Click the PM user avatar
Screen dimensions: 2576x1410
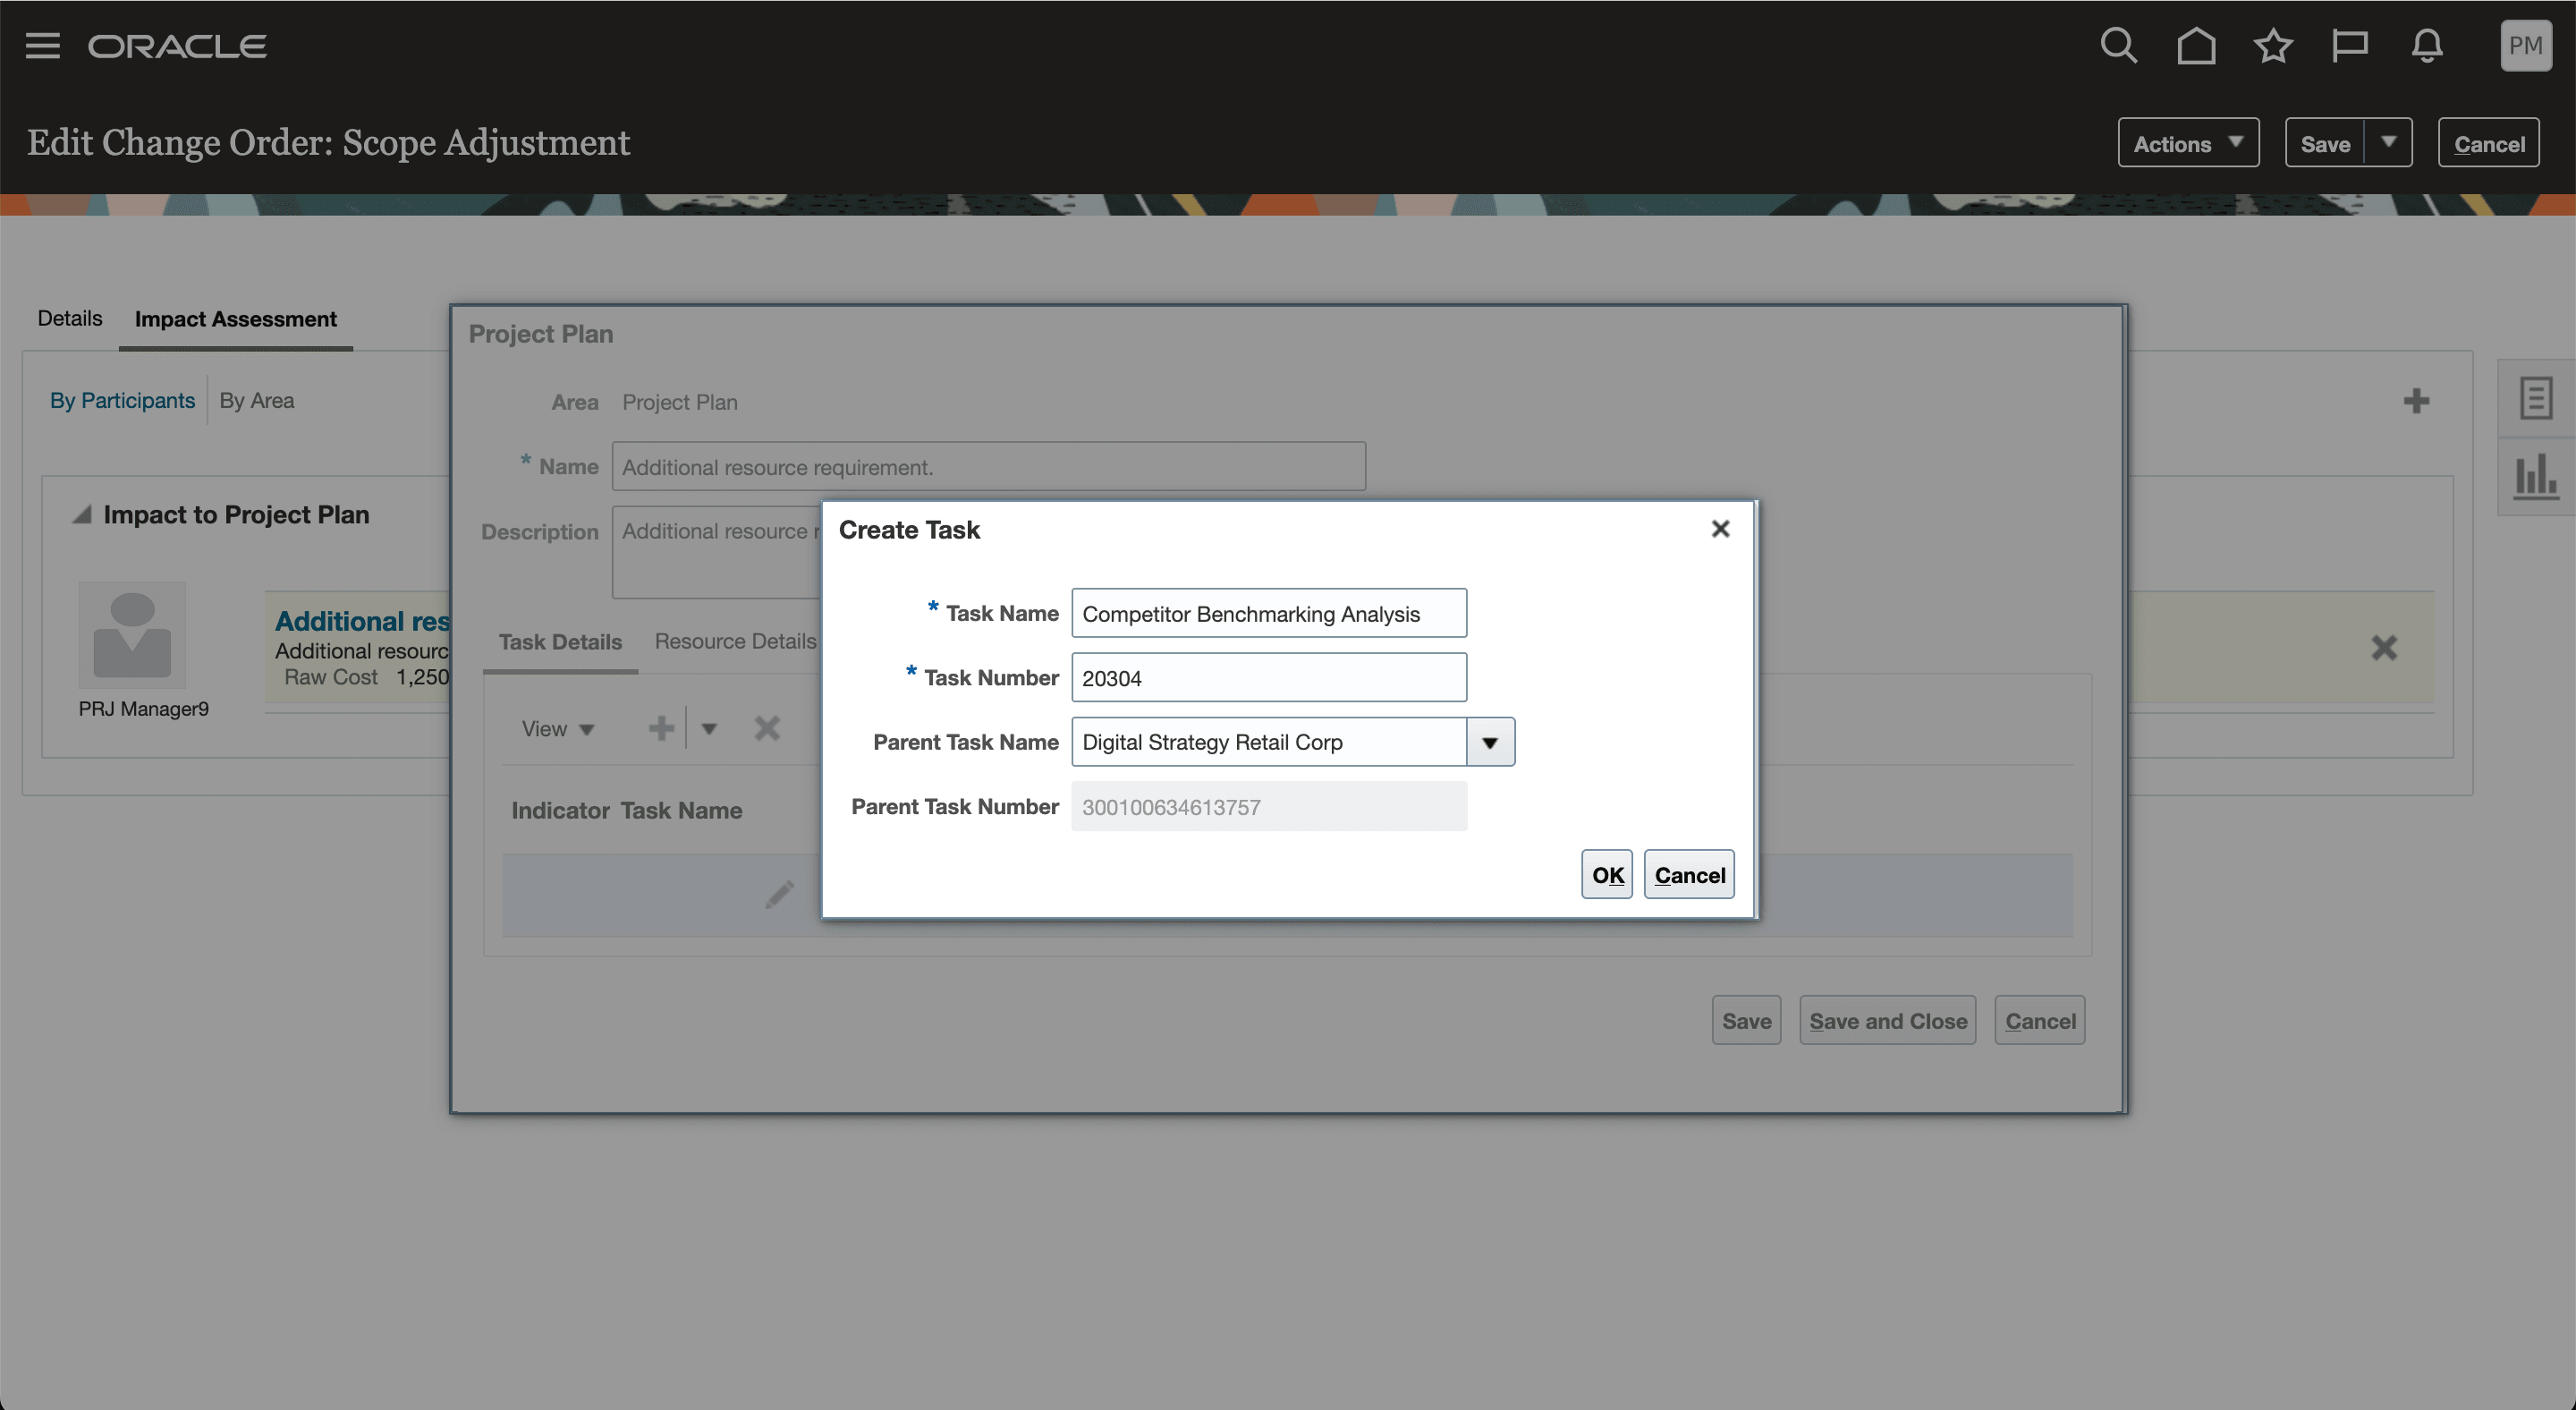(x=2525, y=46)
